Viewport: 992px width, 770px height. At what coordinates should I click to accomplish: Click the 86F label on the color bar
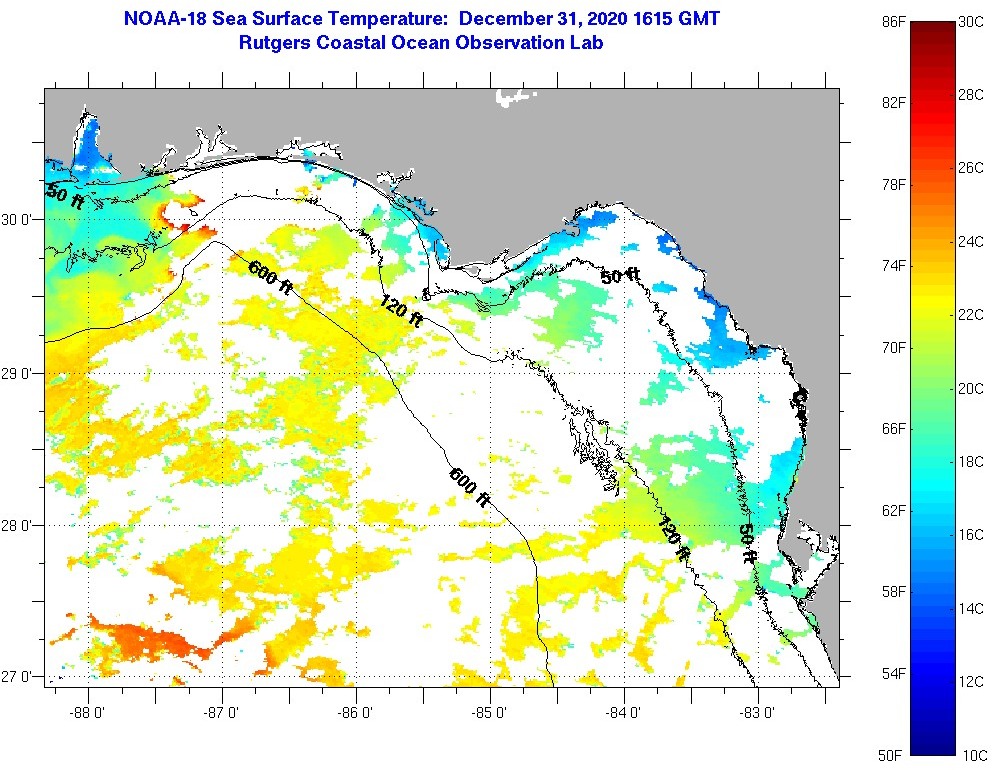tap(893, 22)
